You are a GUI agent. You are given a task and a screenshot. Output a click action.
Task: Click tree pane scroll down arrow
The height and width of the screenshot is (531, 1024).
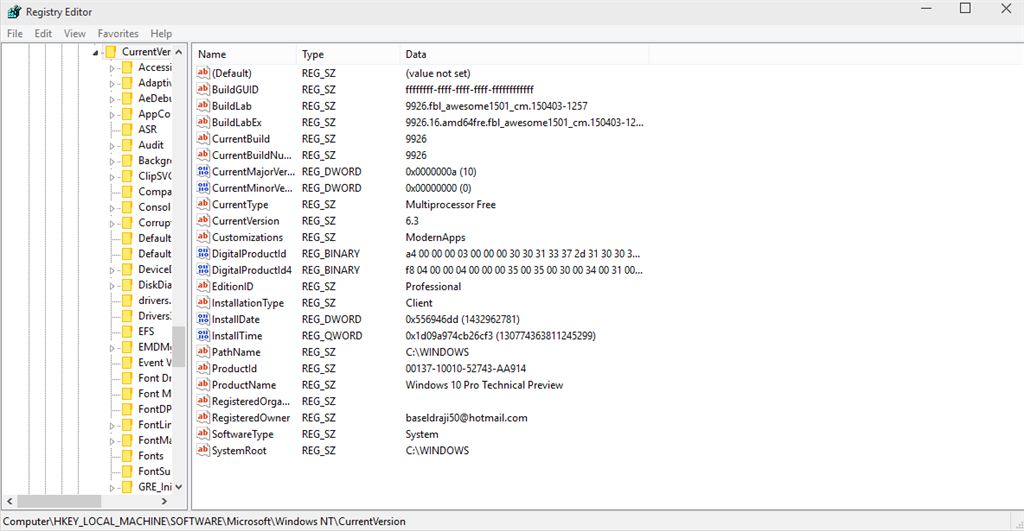click(179, 487)
